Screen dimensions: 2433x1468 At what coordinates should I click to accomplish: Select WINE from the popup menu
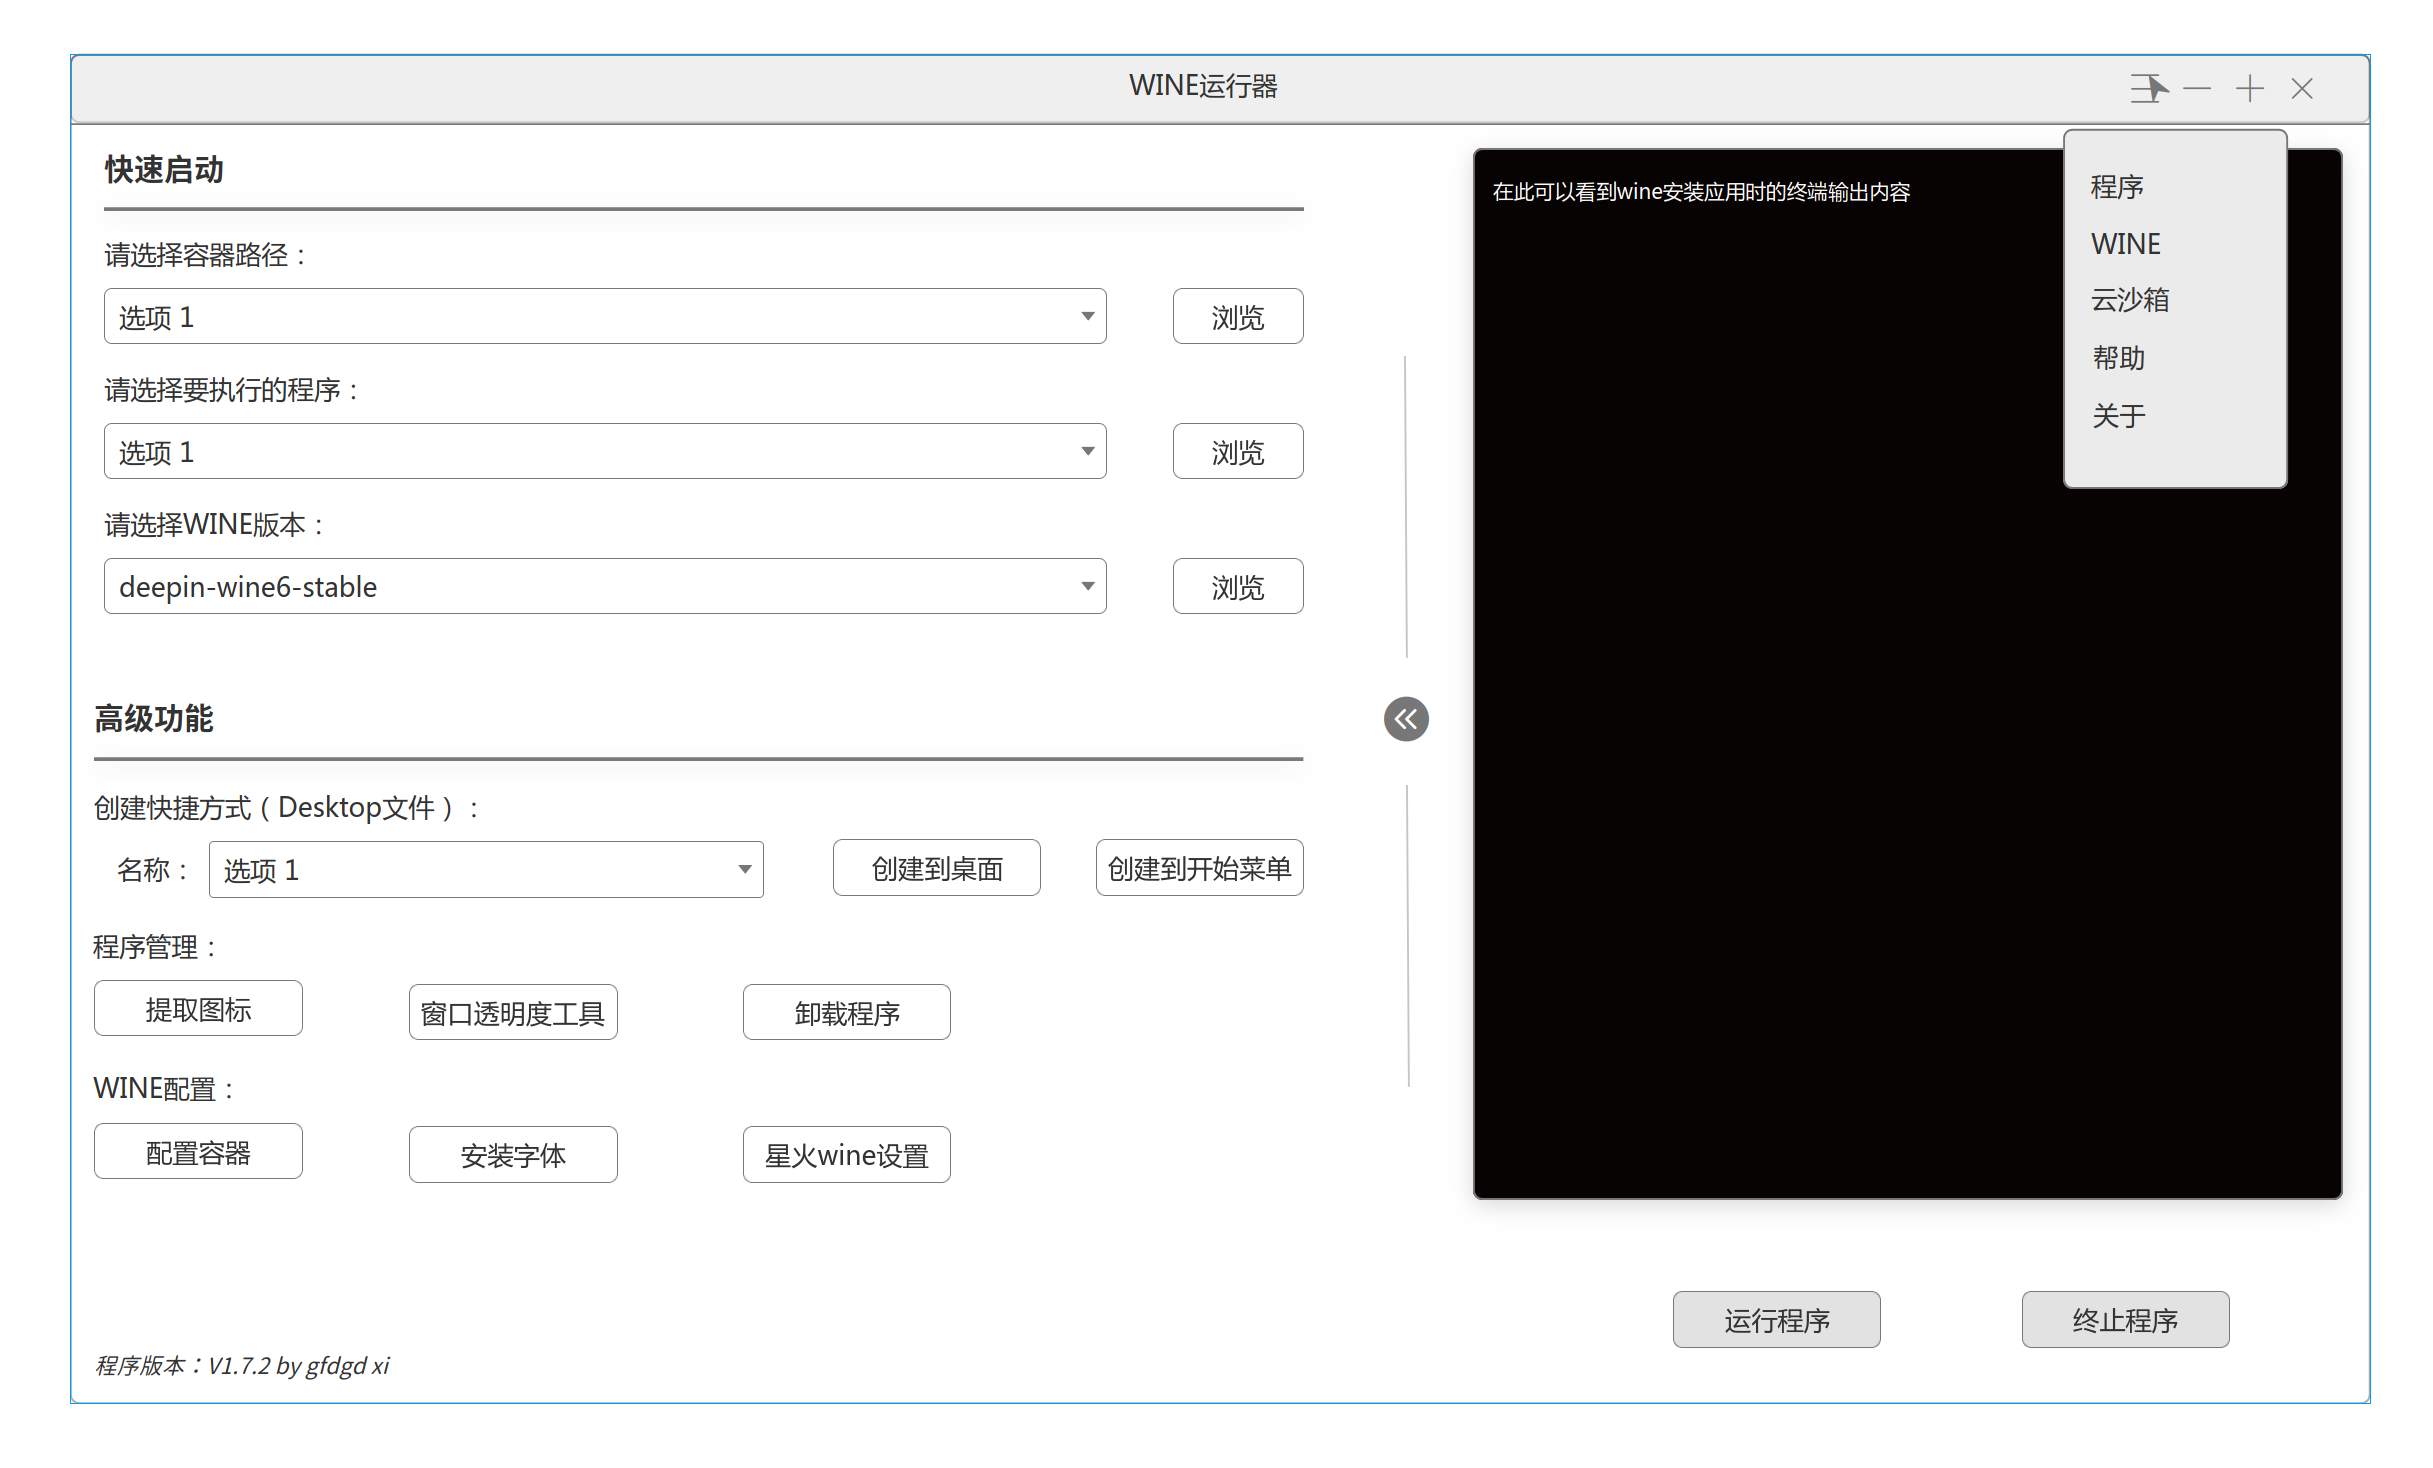2125,244
